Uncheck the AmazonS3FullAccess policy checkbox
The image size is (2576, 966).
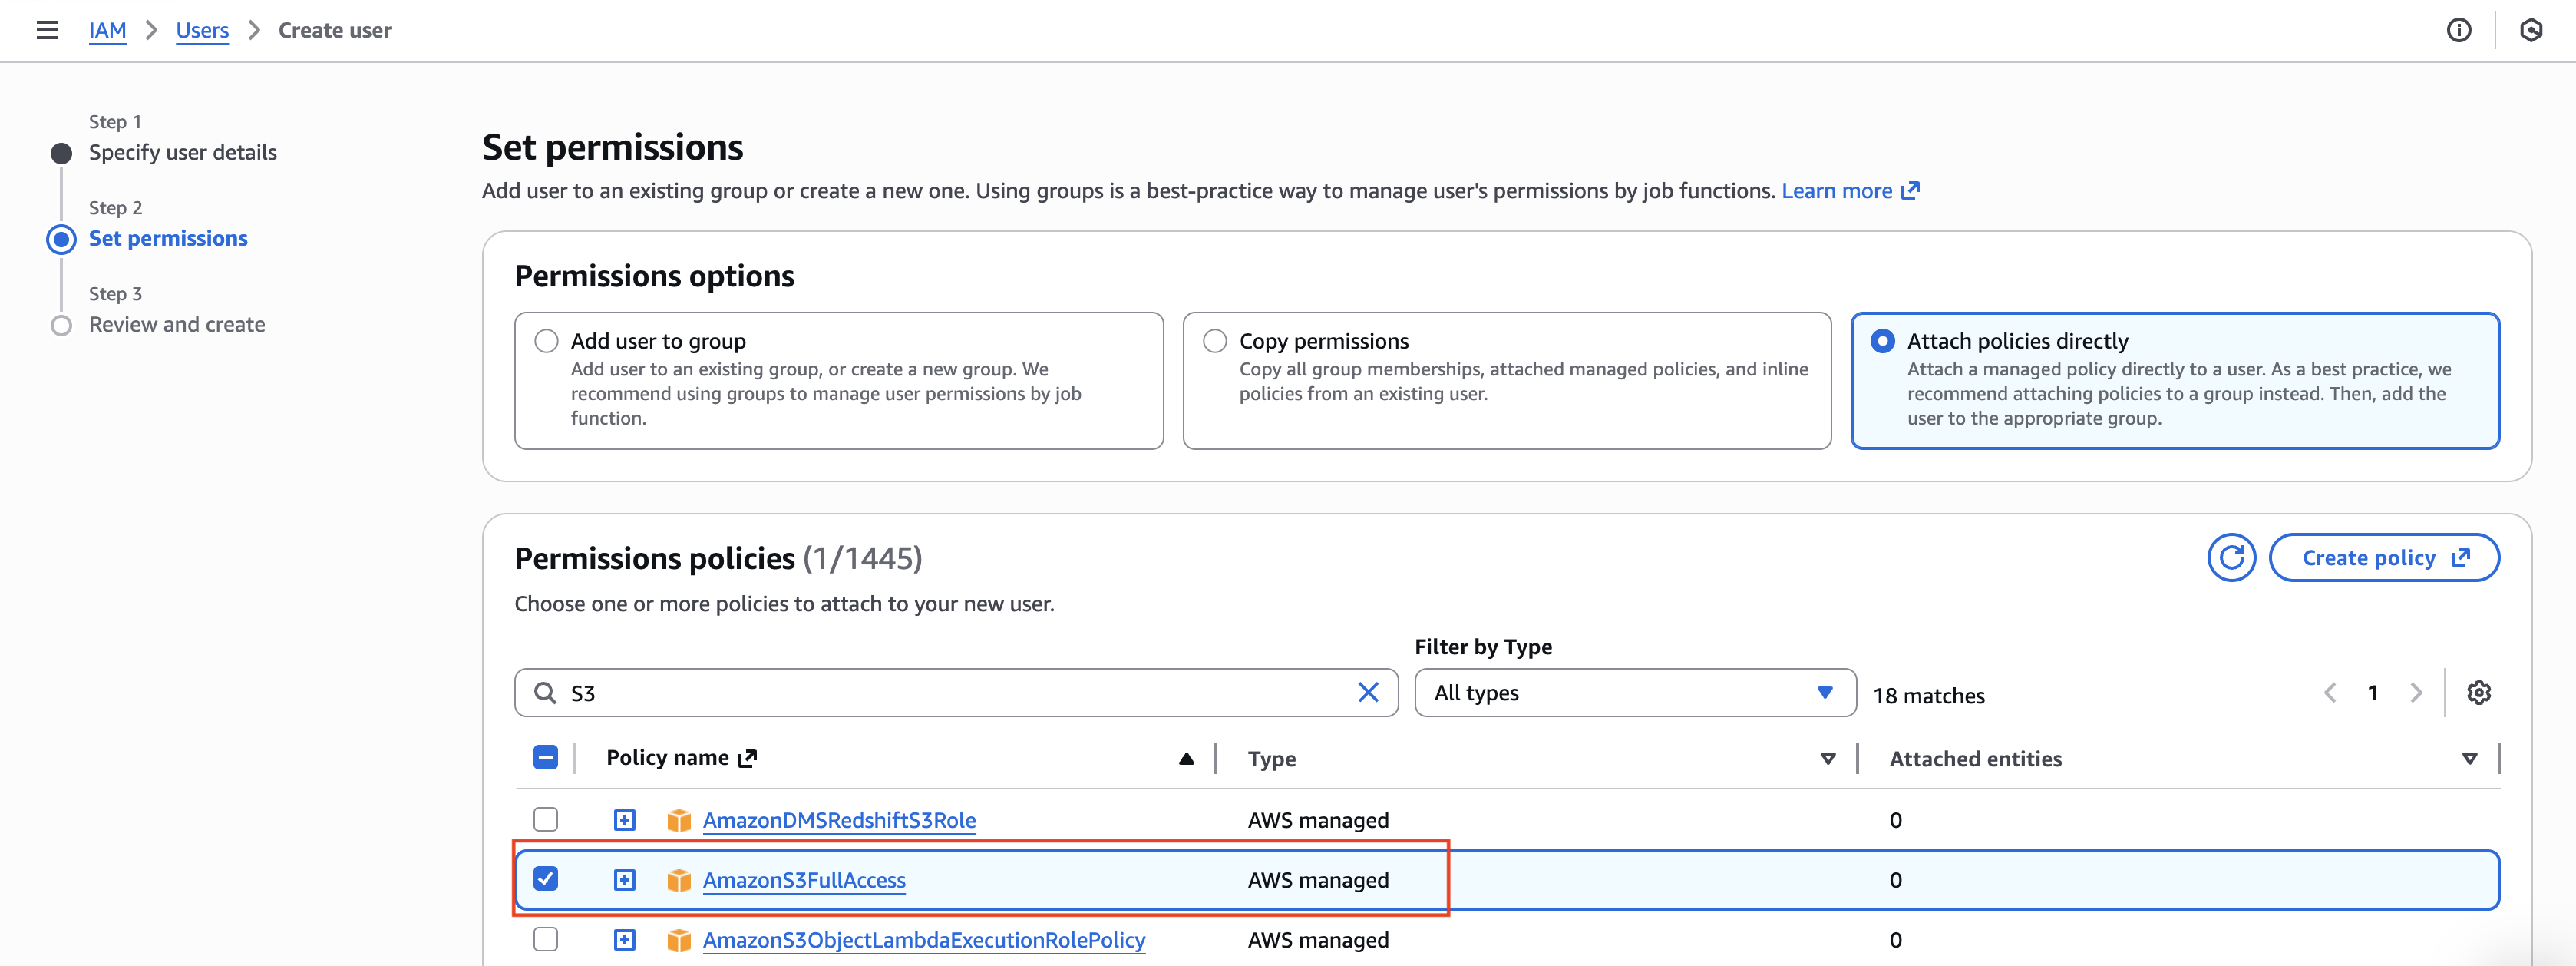pyautogui.click(x=545, y=879)
